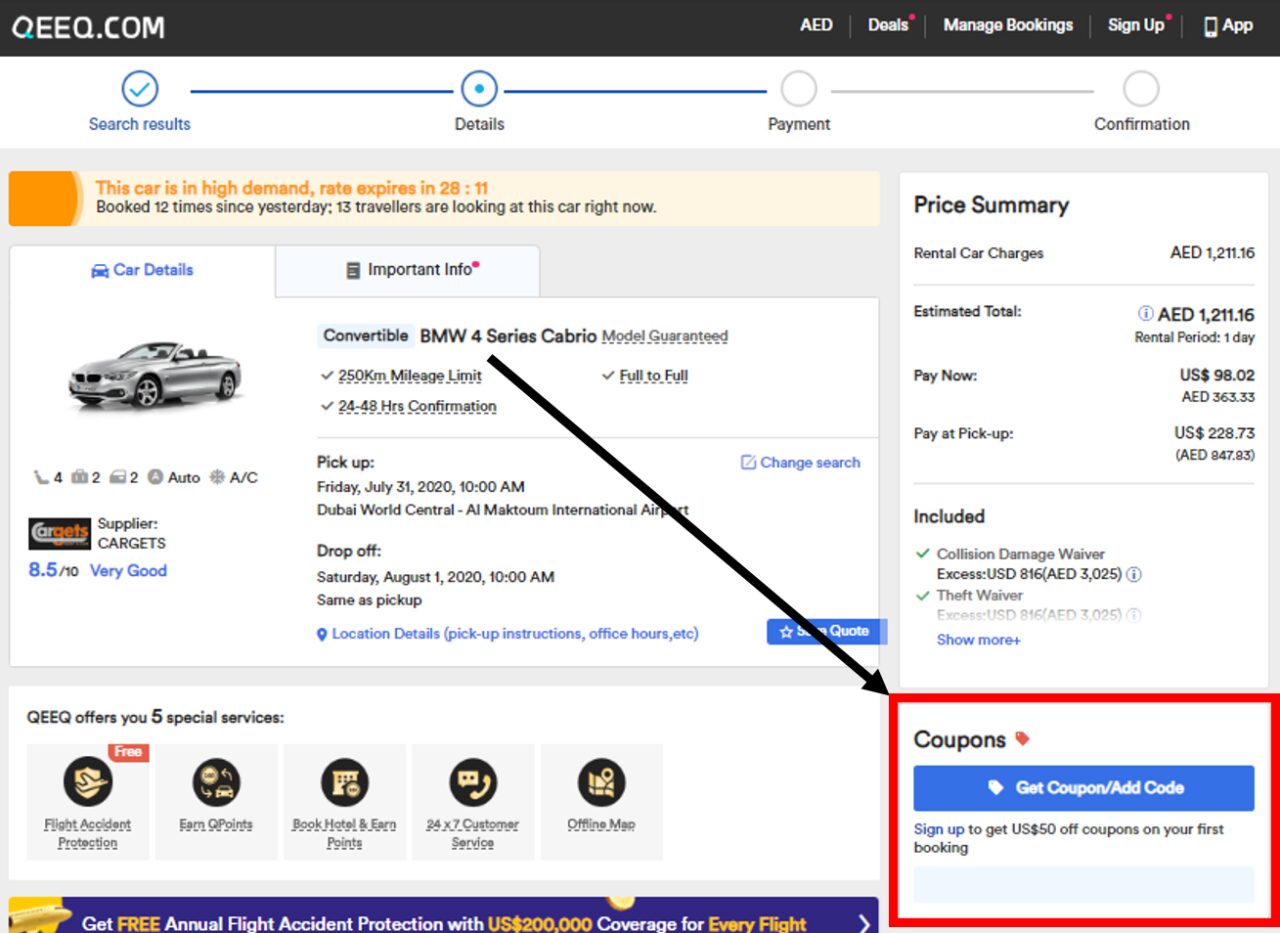Open Location Details pick-up instructions link

tap(515, 634)
